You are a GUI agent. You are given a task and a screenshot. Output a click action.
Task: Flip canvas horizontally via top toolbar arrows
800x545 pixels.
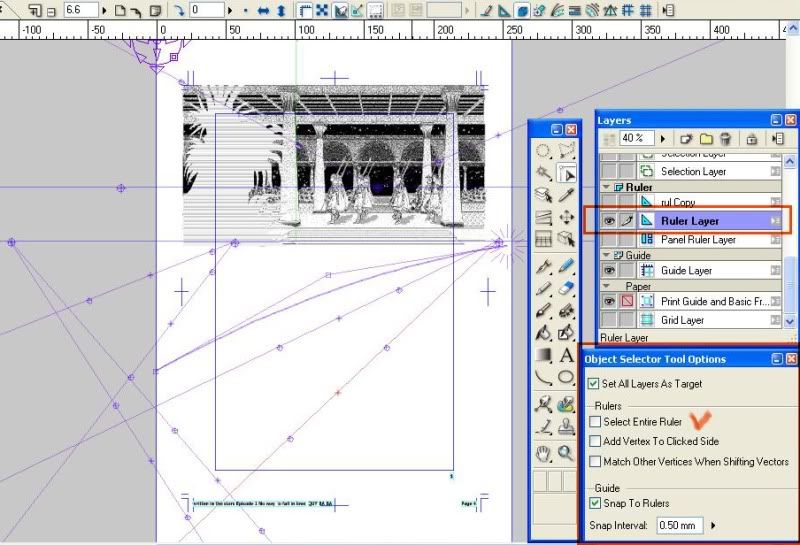click(x=263, y=10)
